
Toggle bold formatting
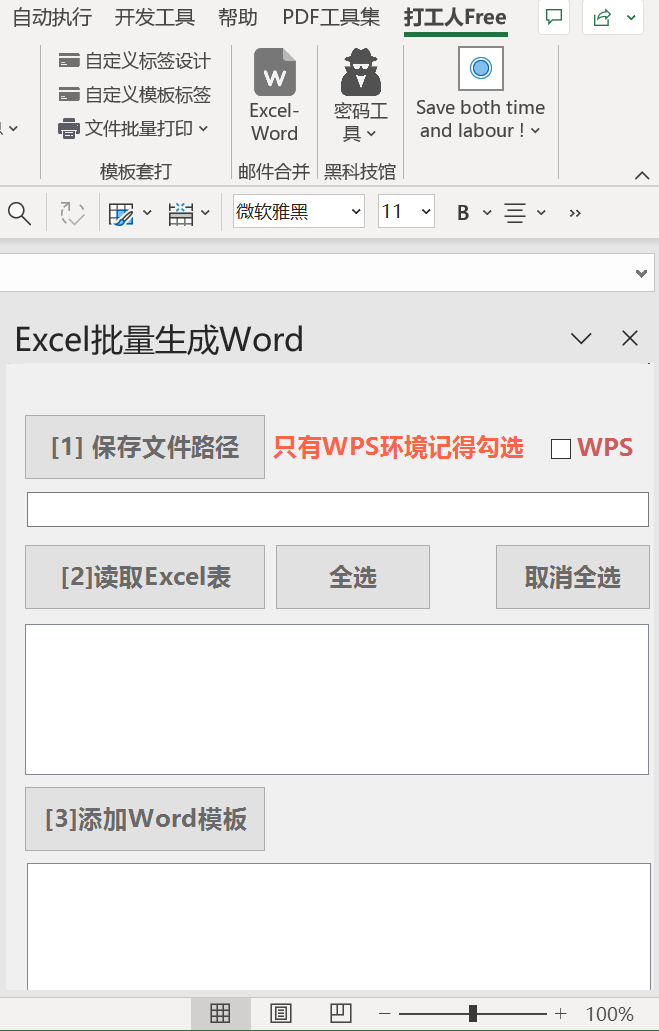click(463, 212)
